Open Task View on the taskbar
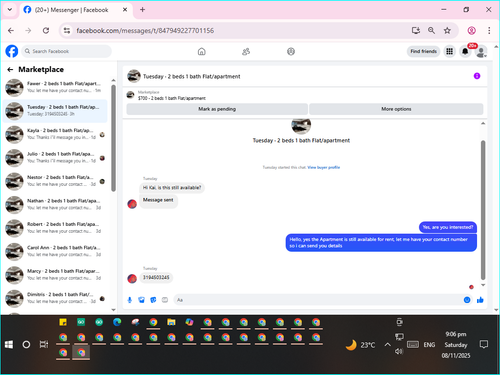Viewport: 500px width, 375px height. point(44,344)
